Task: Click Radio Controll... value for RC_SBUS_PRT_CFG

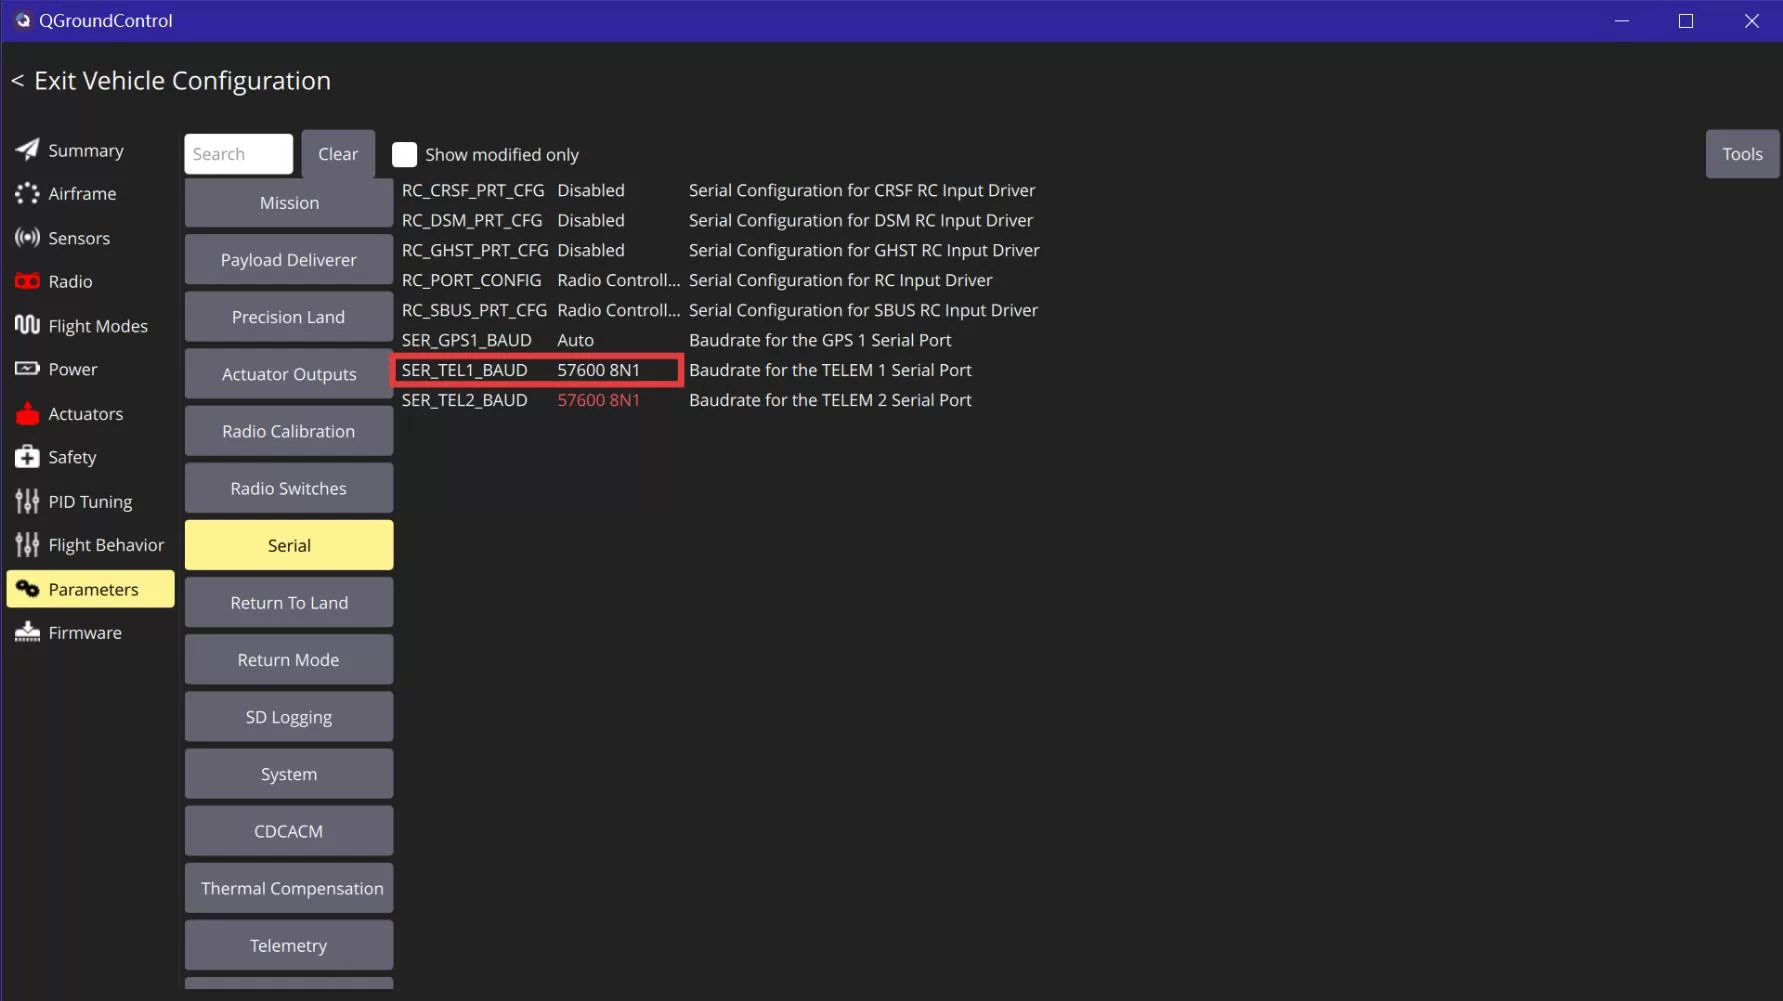Action: coord(619,310)
